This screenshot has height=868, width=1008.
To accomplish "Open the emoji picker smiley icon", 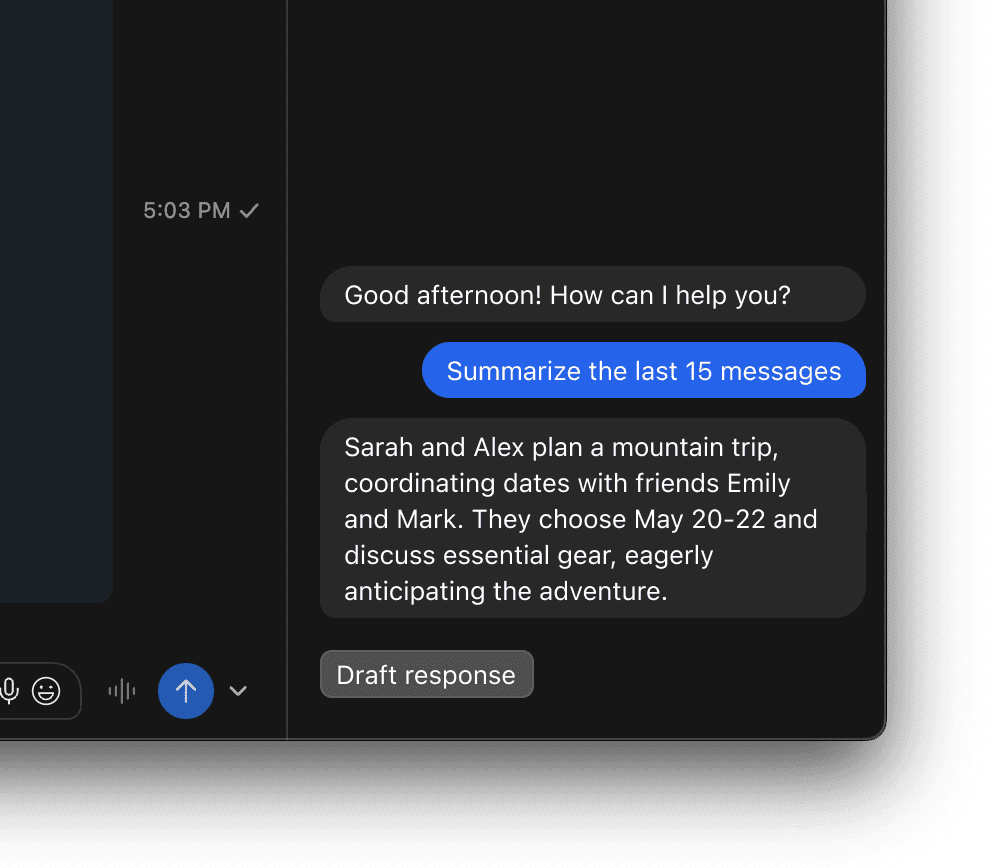I will (46, 690).
